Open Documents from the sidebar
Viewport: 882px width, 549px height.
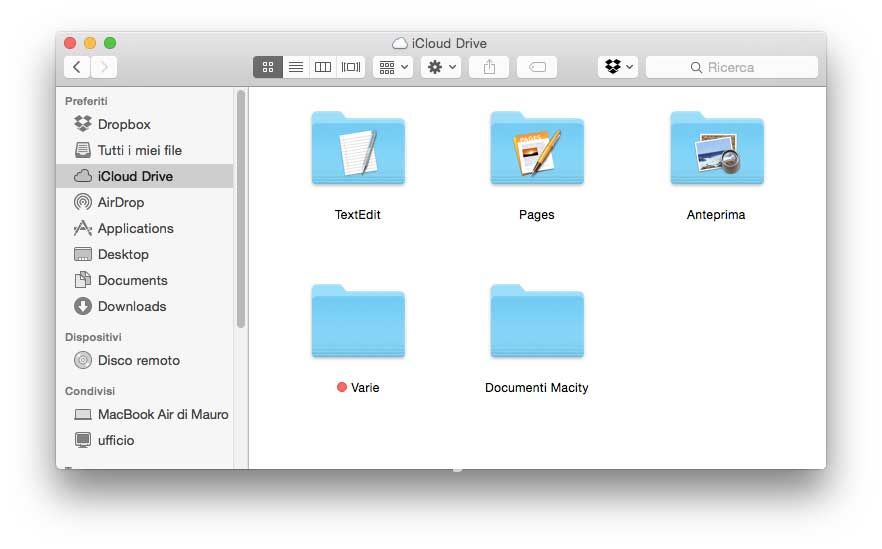pos(145,280)
